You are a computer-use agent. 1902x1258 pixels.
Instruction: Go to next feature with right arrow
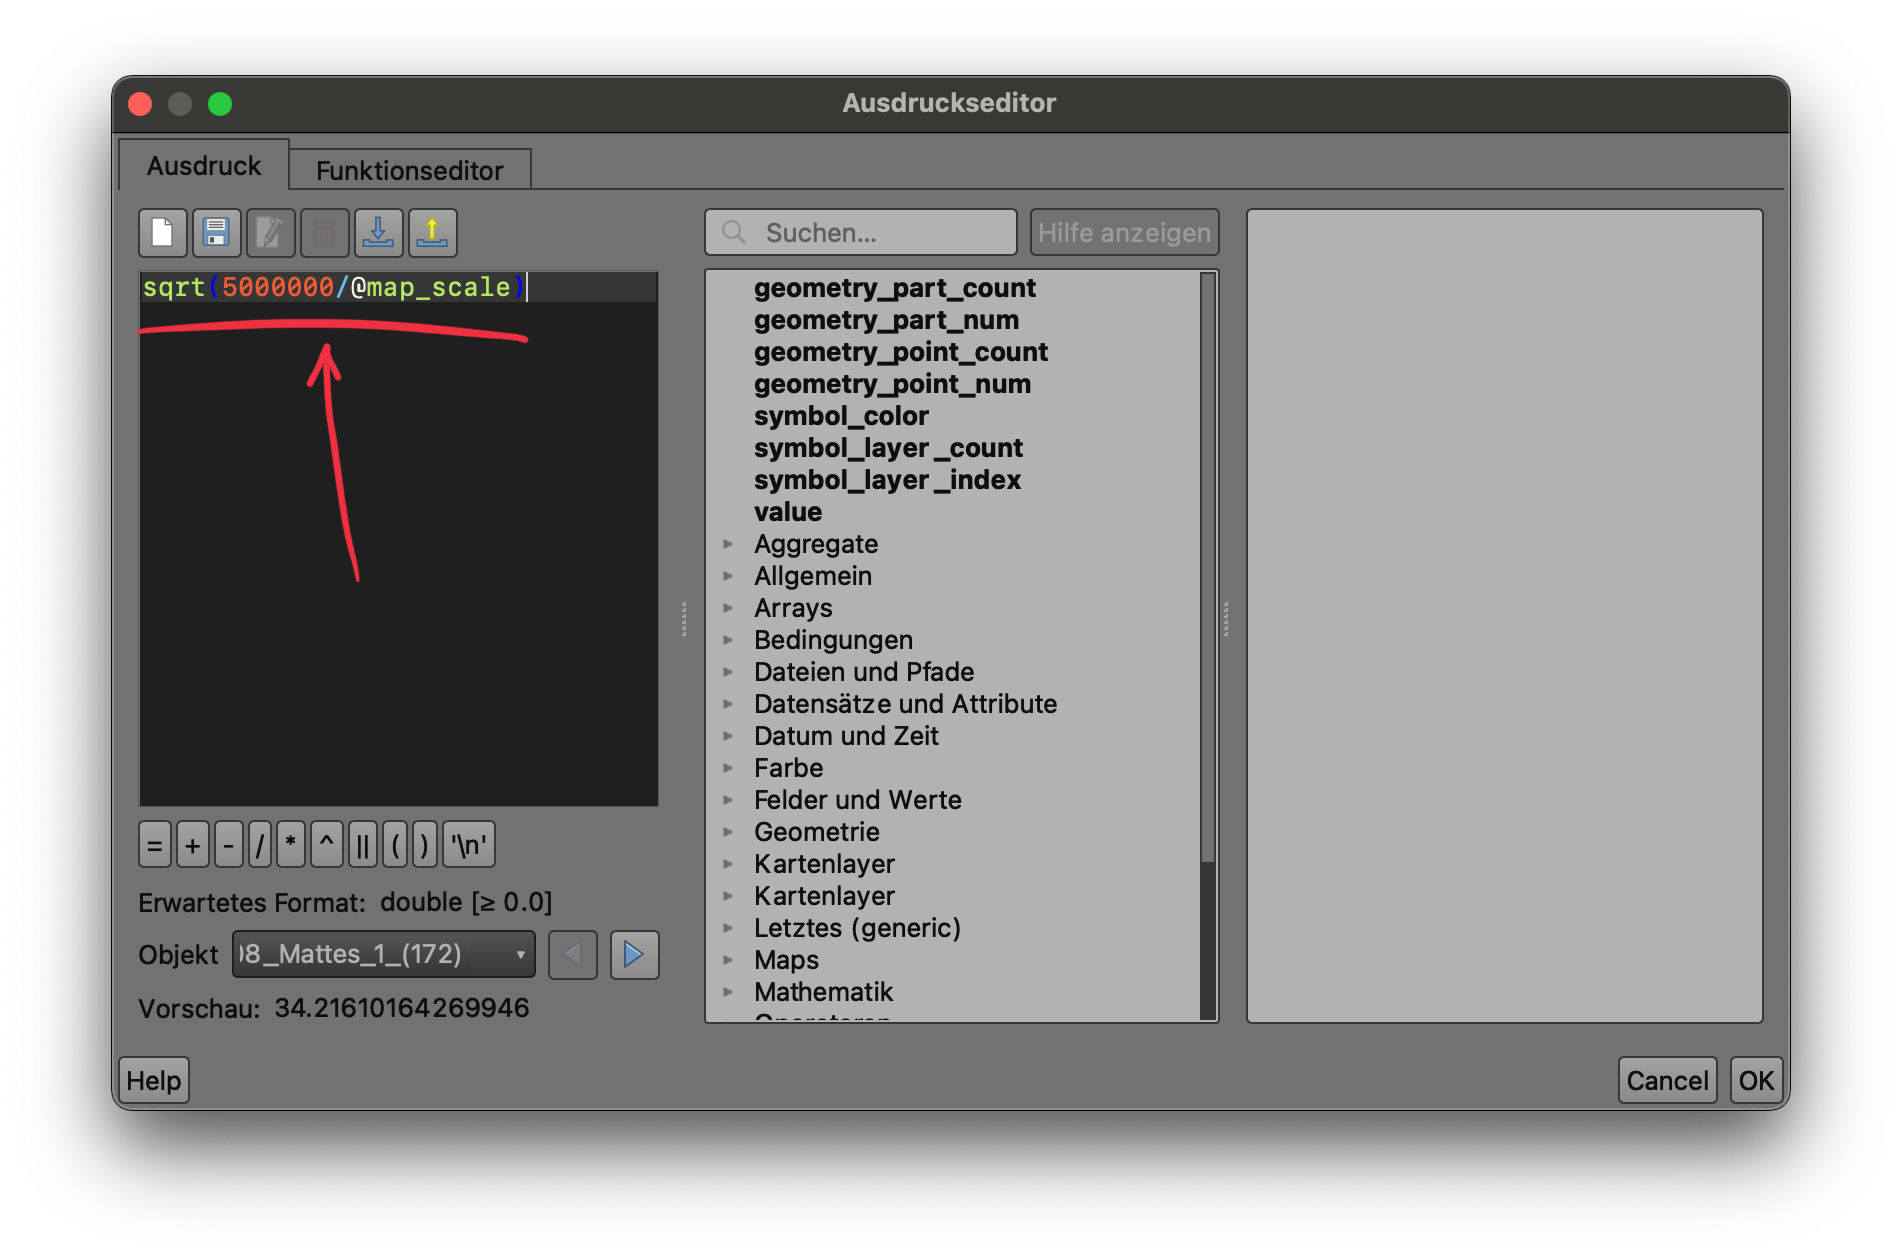coord(634,955)
